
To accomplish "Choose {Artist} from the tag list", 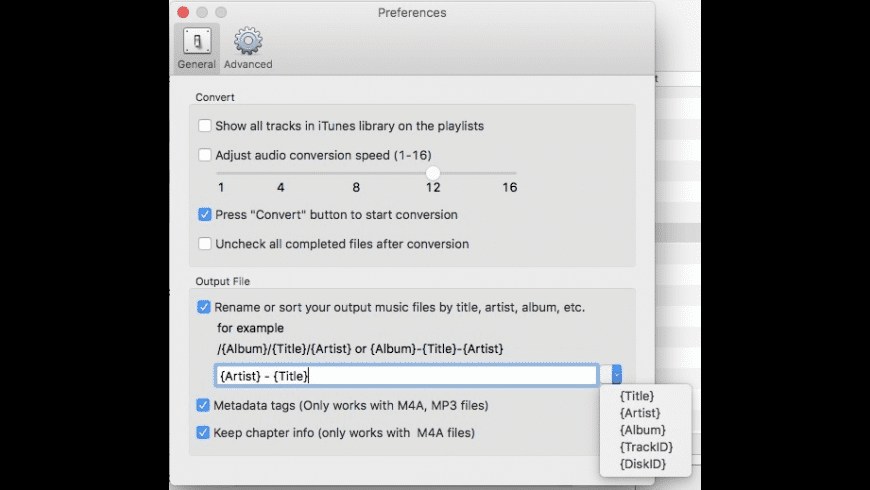I will click(640, 413).
